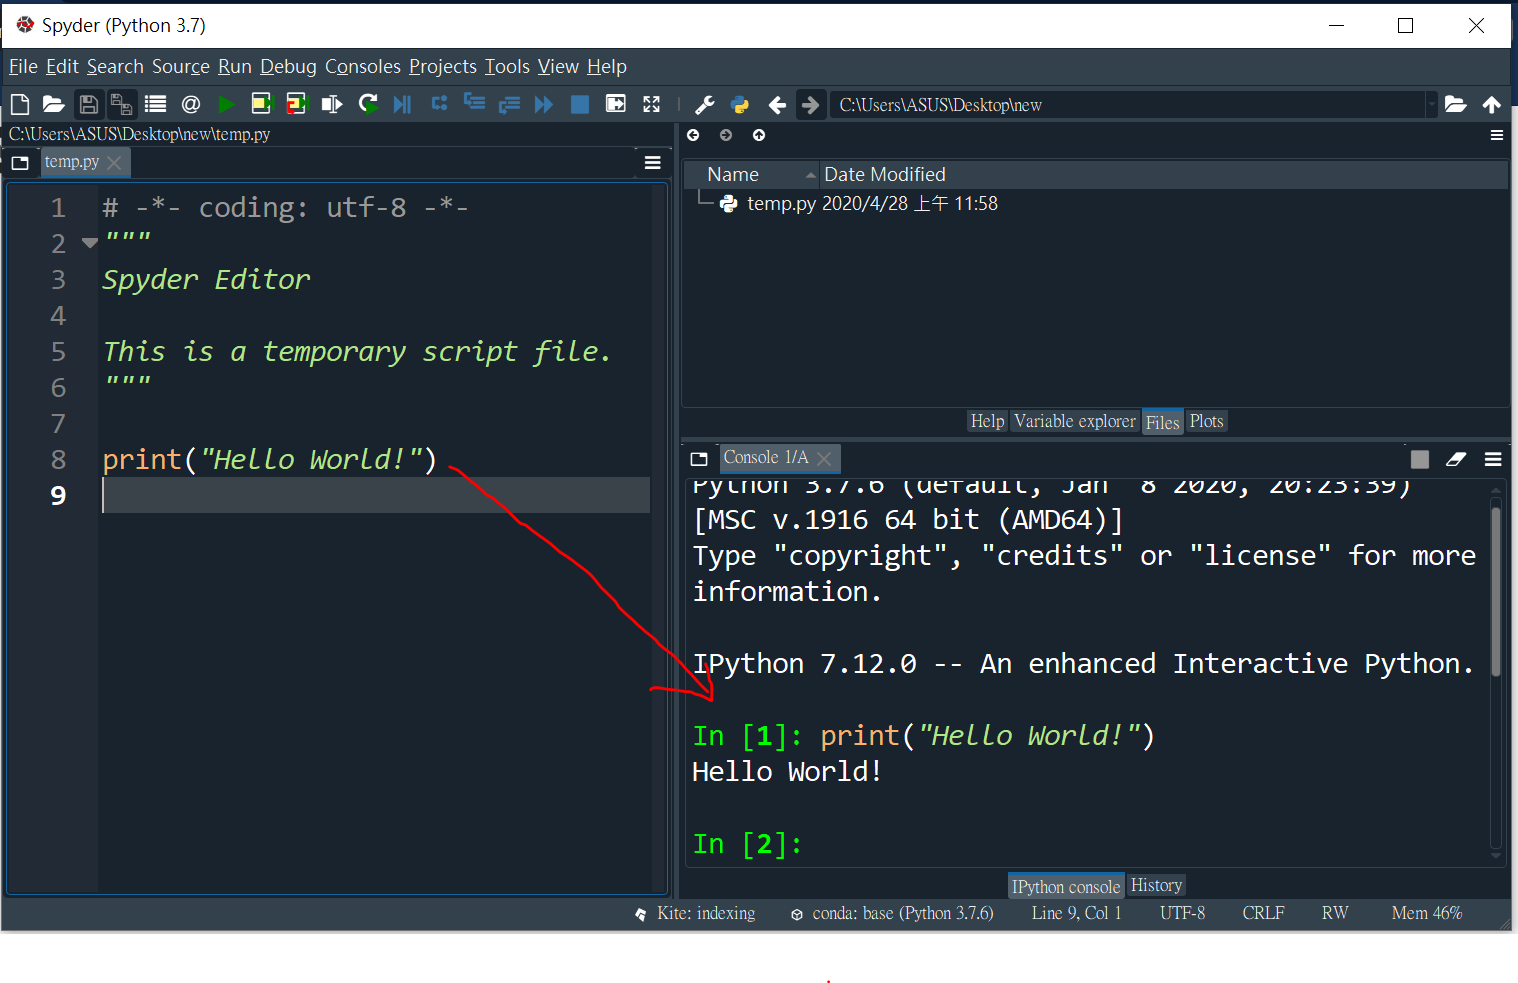Click the debugger Run current line icon

pyautogui.click(x=439, y=103)
